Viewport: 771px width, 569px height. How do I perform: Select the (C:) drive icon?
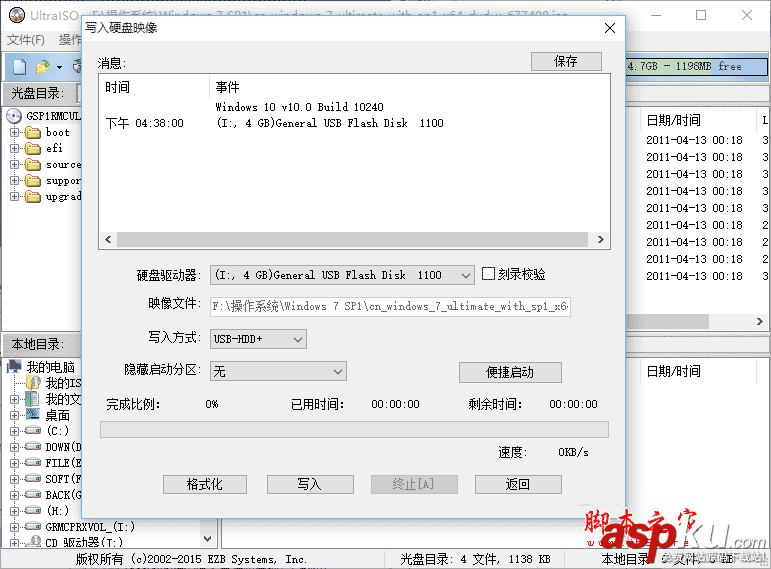(33, 431)
